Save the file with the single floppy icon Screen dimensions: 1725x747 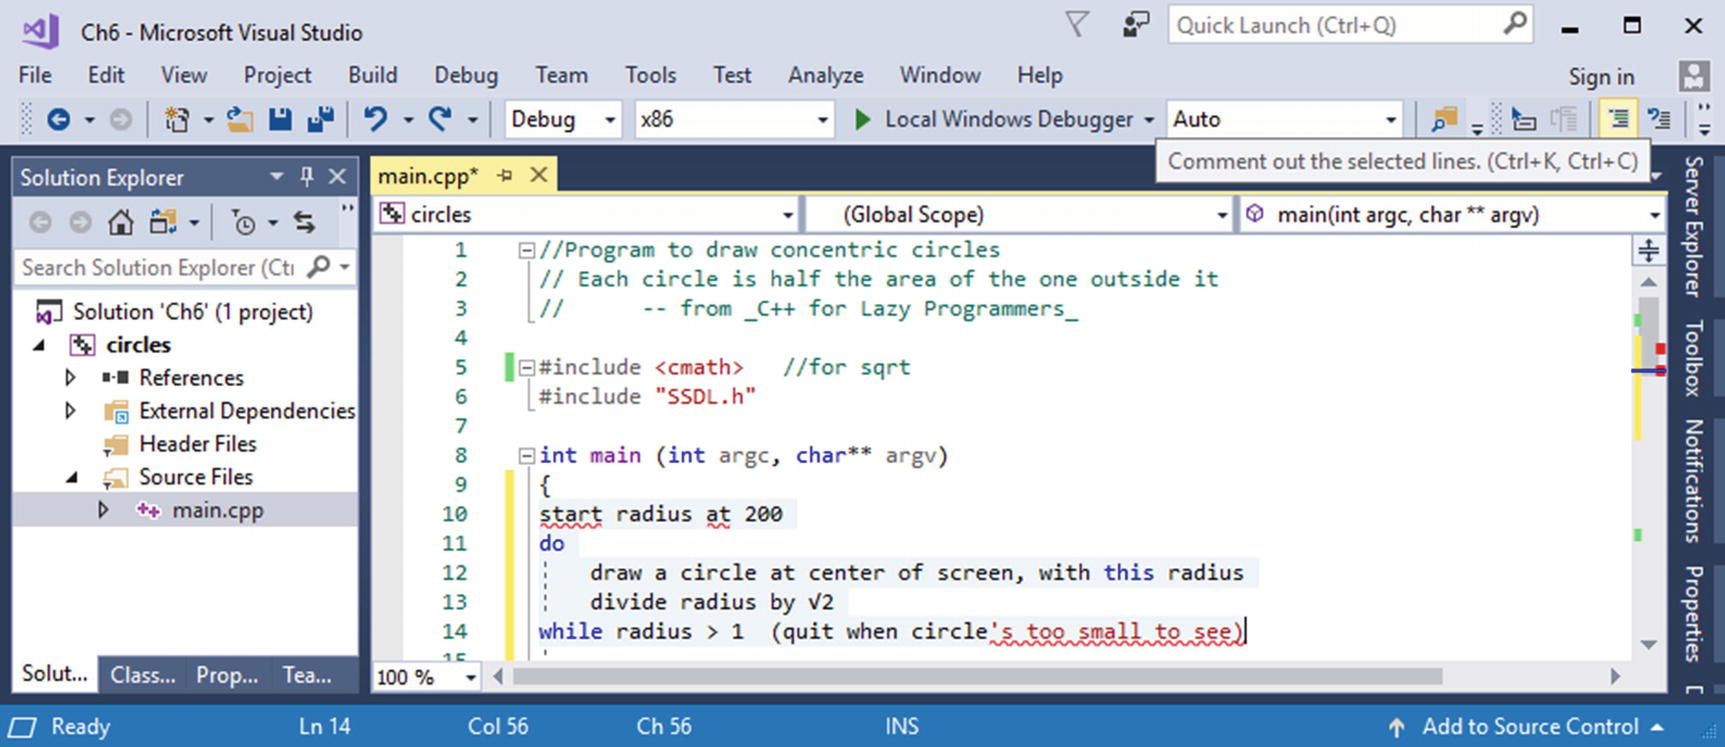coord(280,120)
